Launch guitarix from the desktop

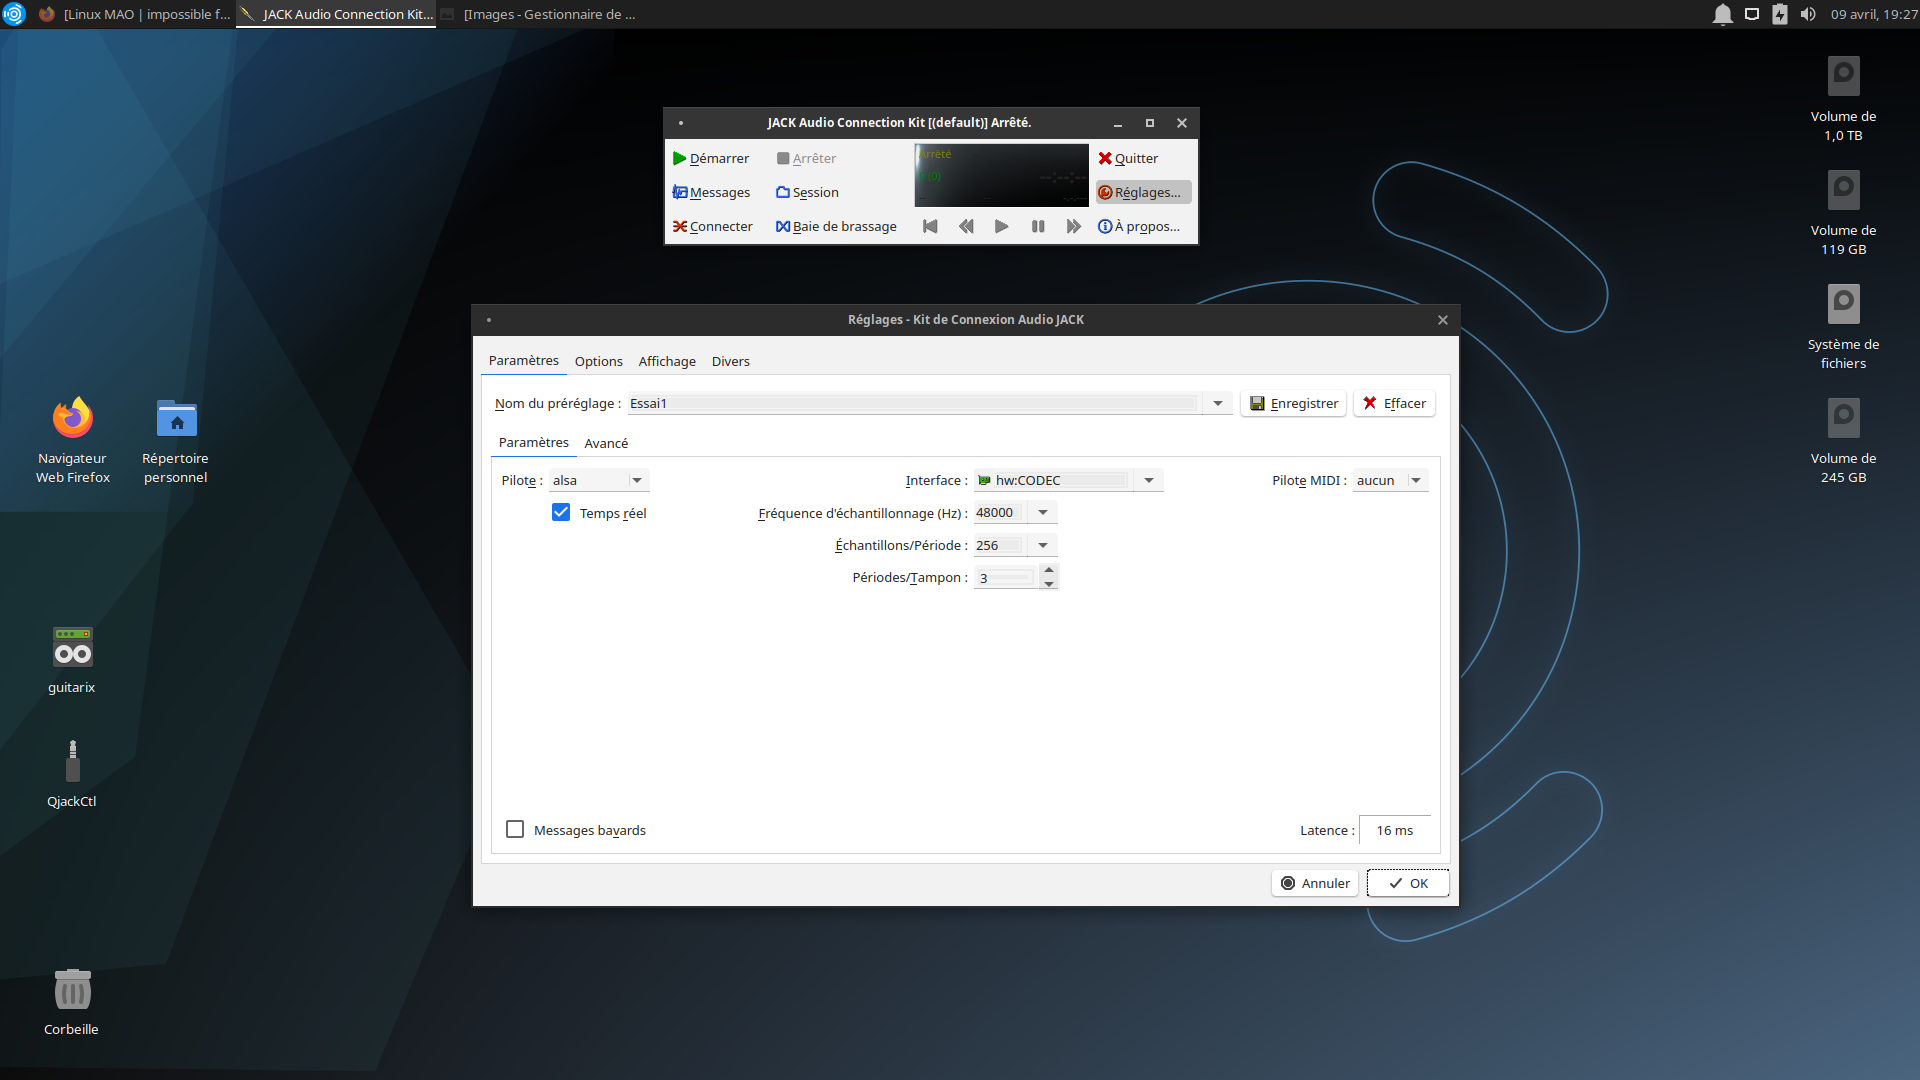72,649
